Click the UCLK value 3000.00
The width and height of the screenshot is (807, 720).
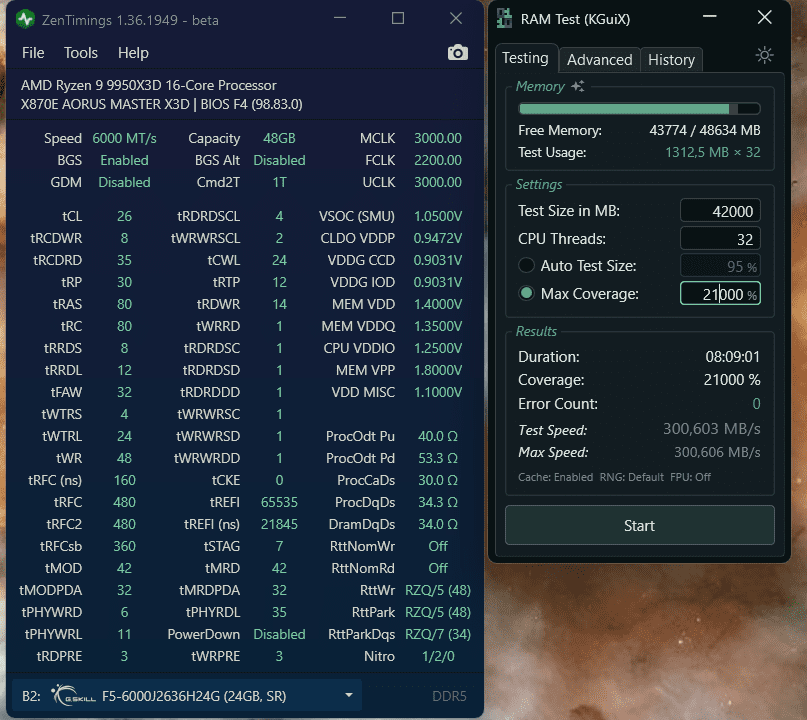(x=437, y=182)
